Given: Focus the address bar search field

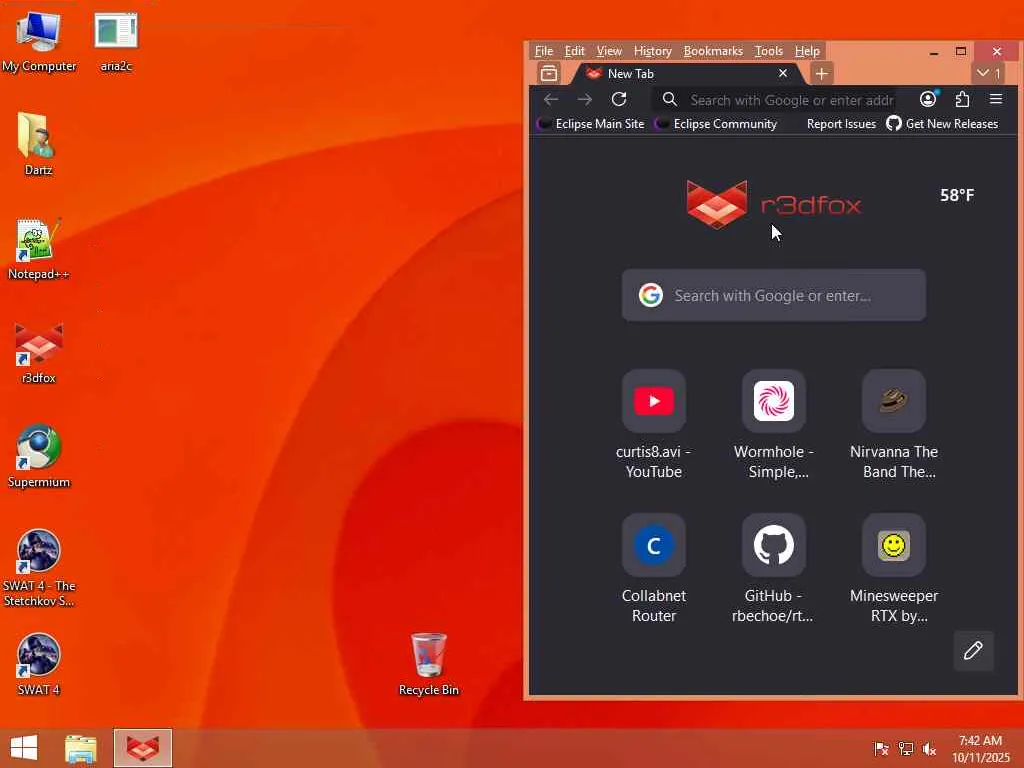Looking at the screenshot, I should pyautogui.click(x=775, y=100).
